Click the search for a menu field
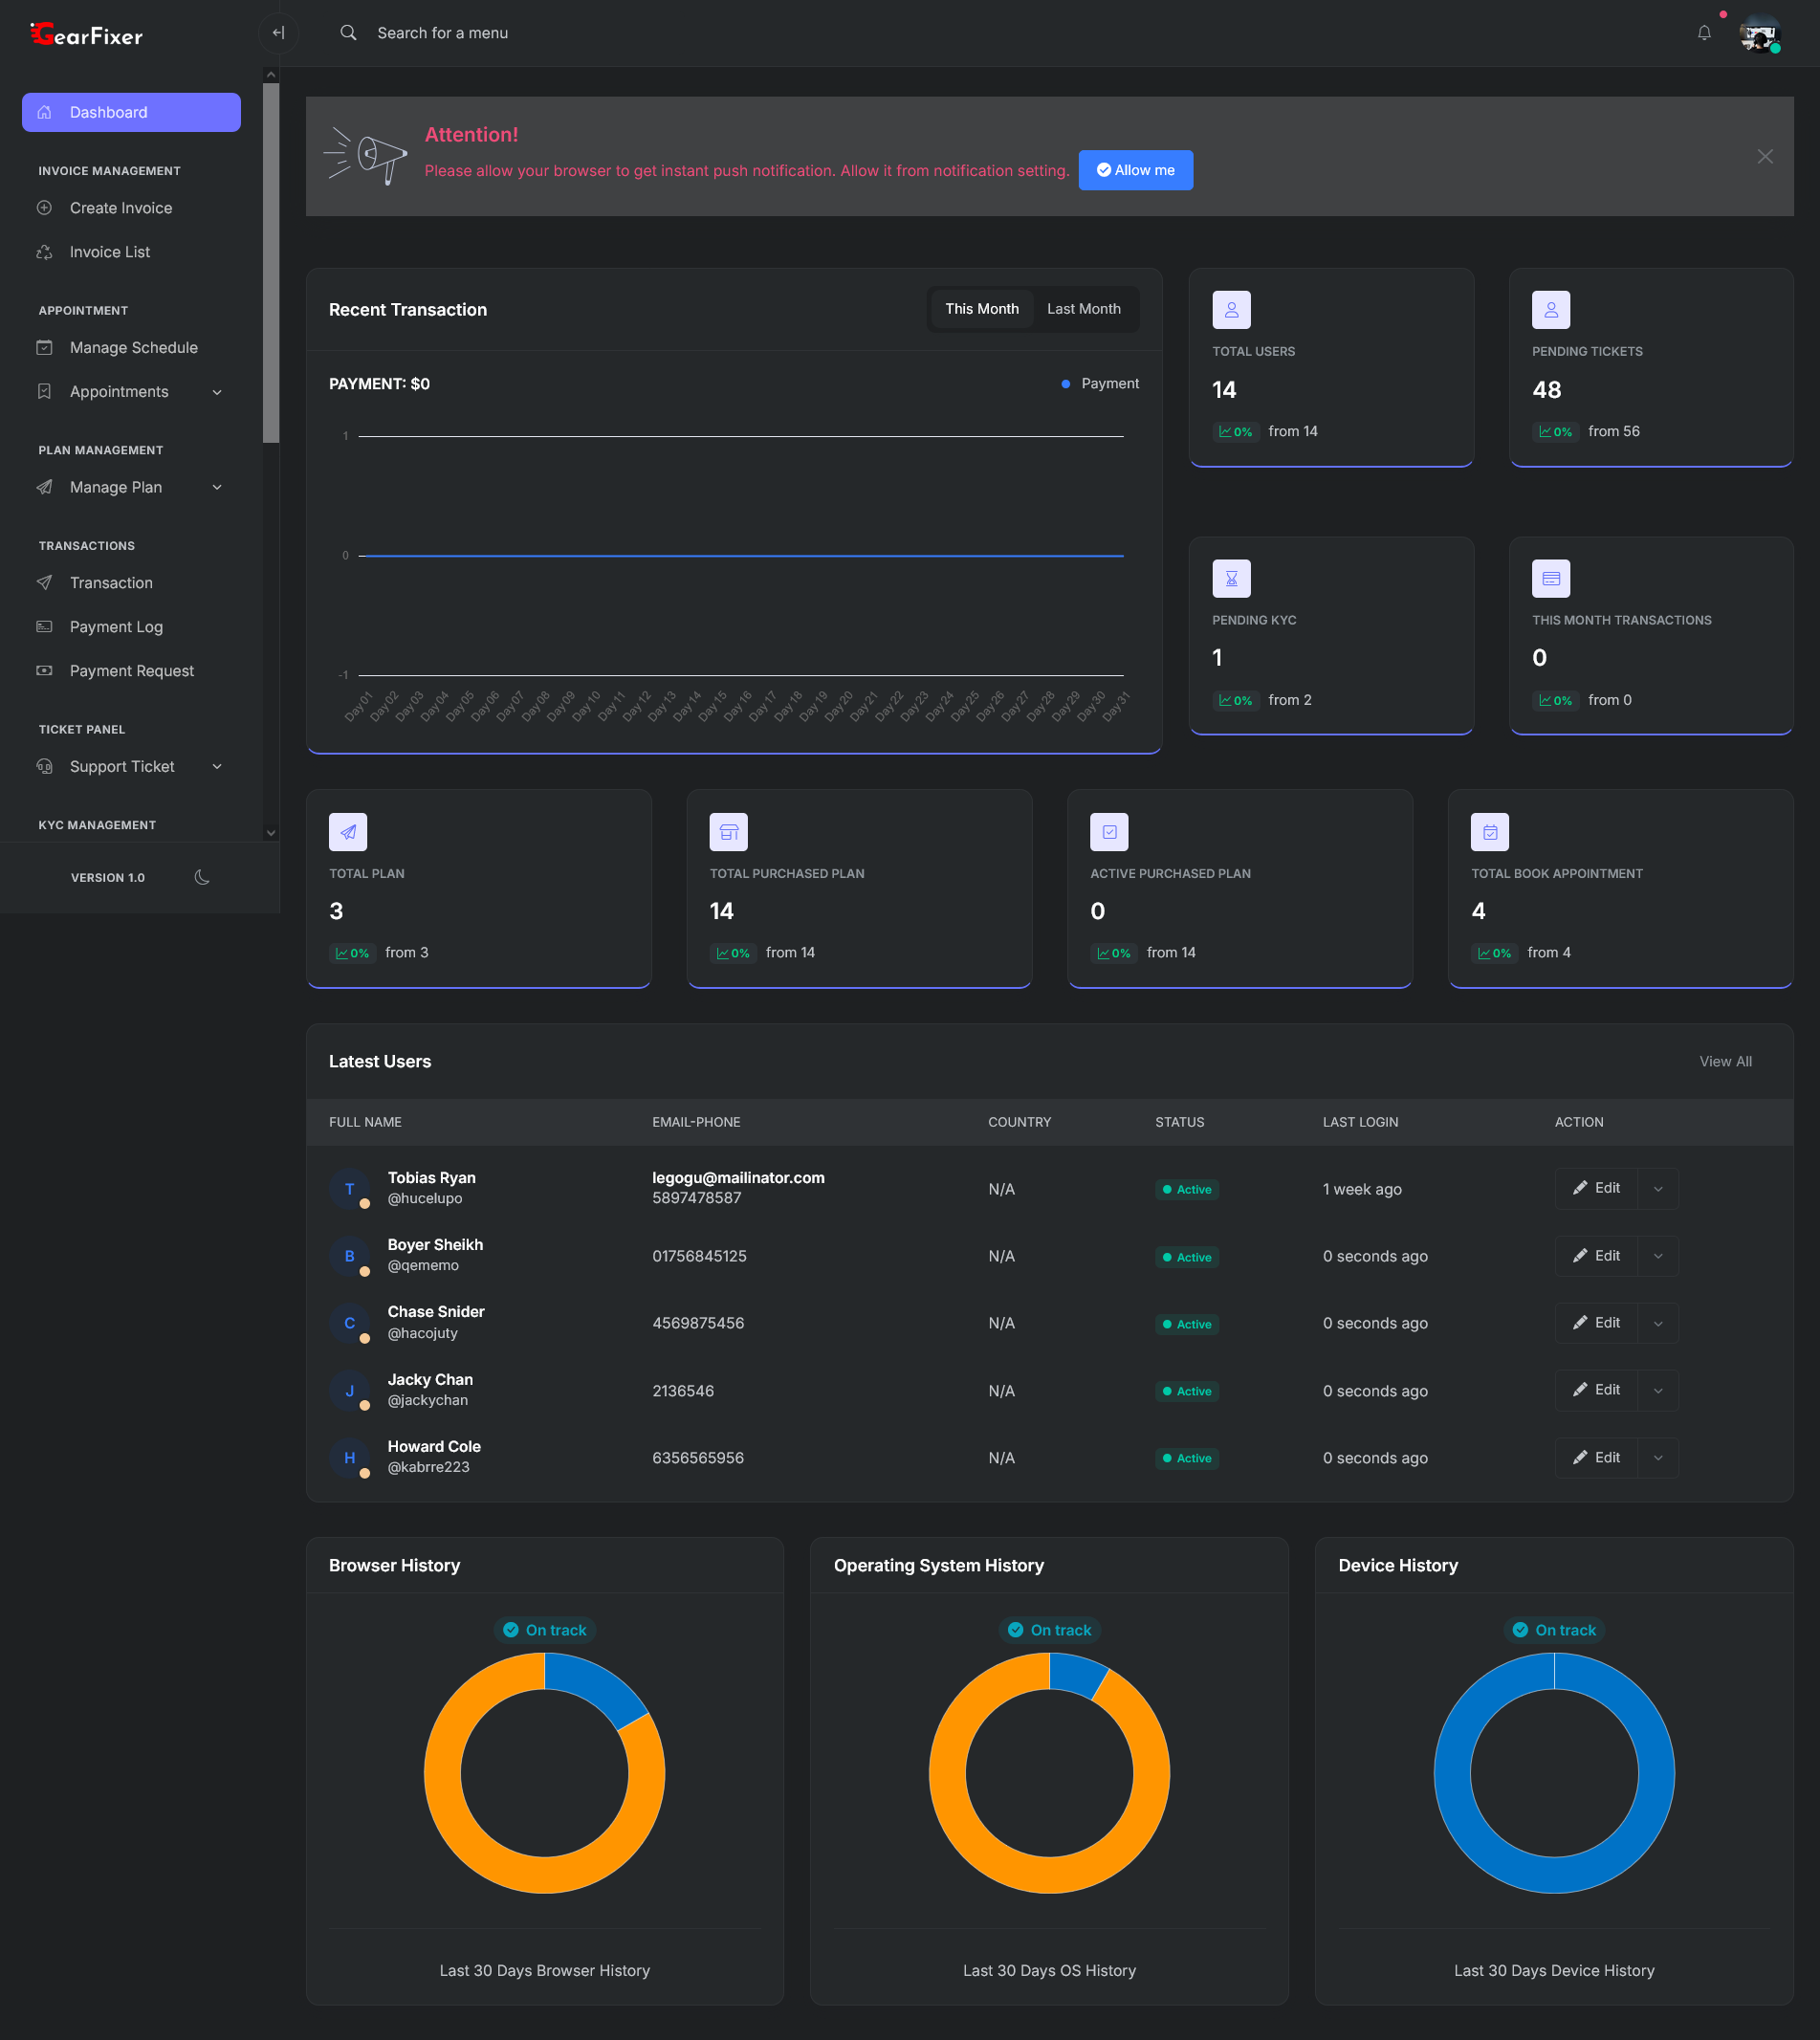Screen dimensions: 1820x2040 (442, 33)
